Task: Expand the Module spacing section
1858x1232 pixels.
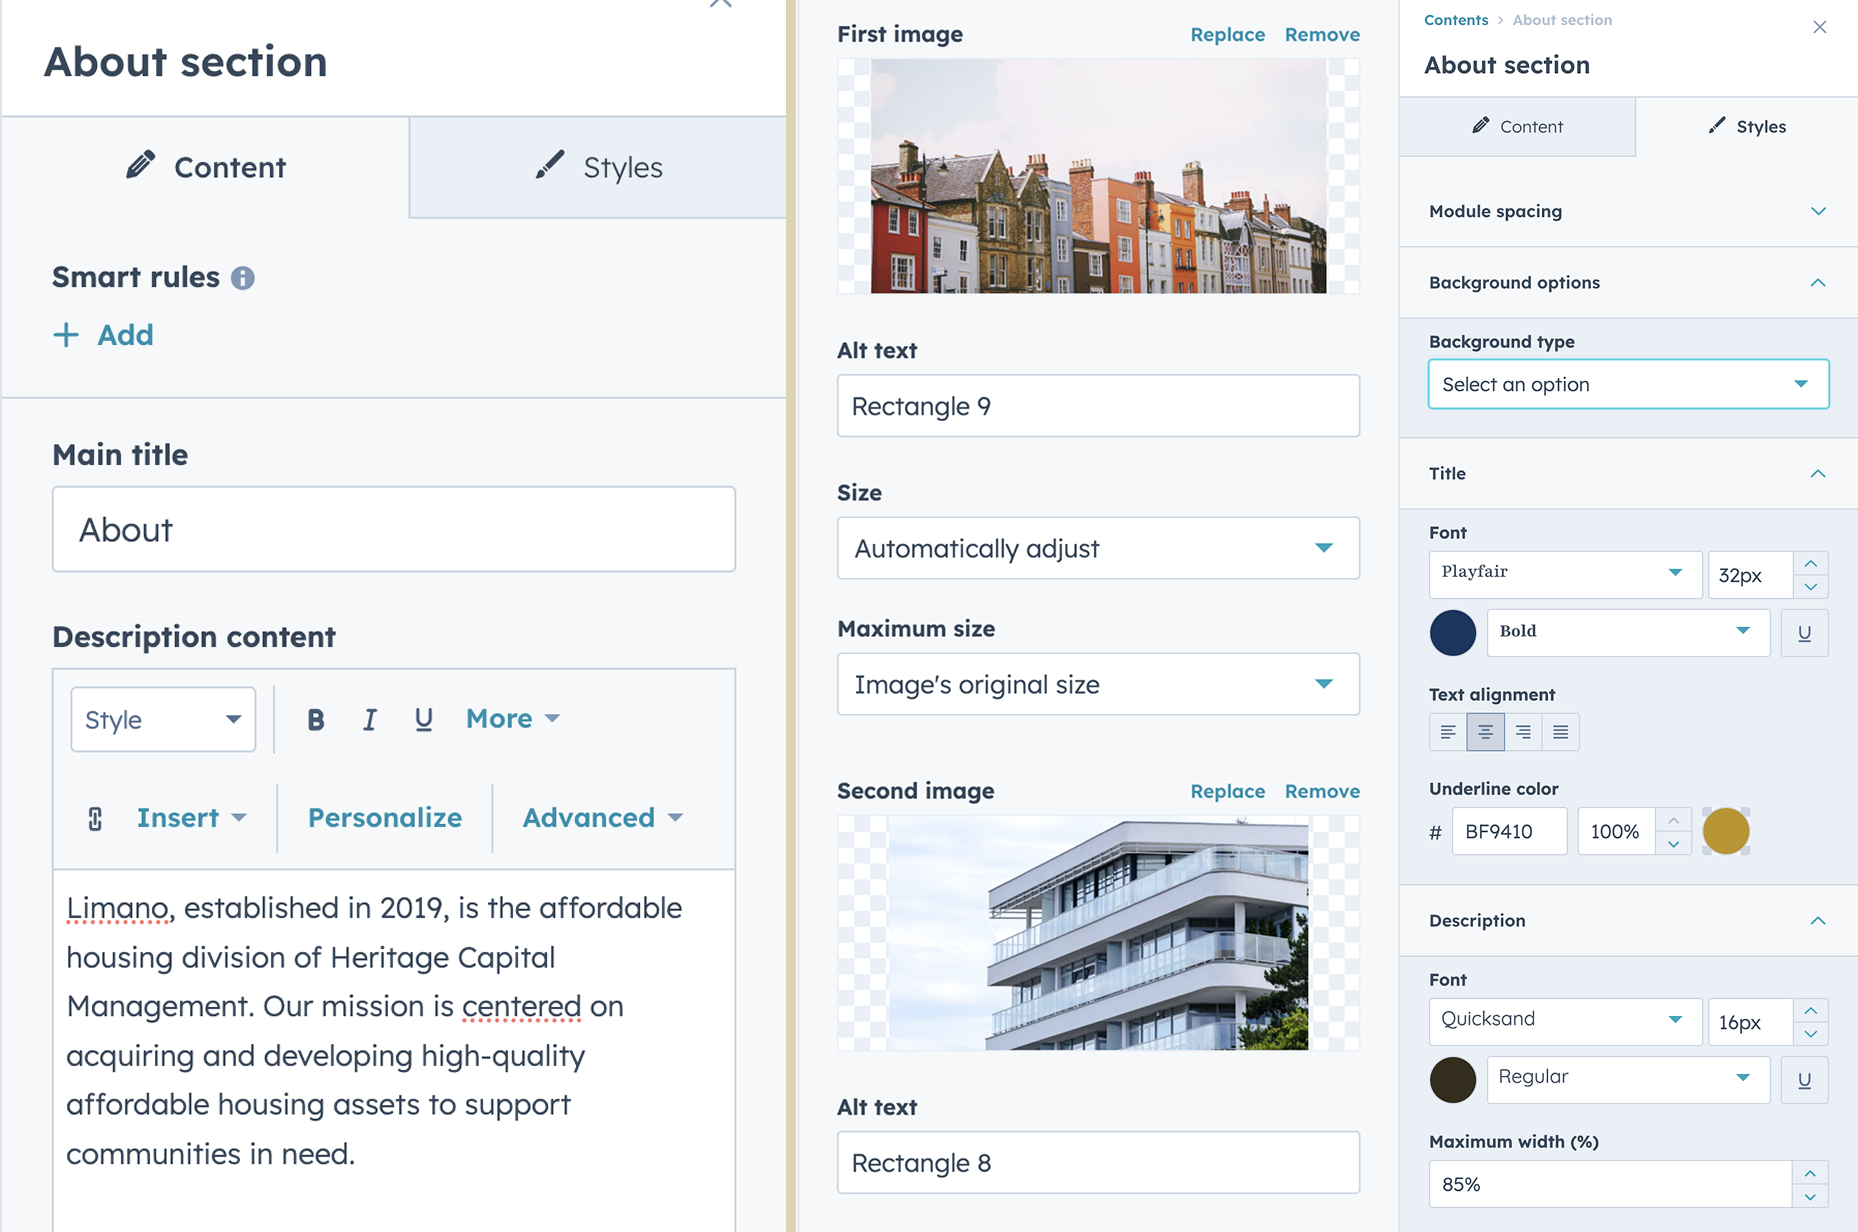Action: tap(1628, 211)
